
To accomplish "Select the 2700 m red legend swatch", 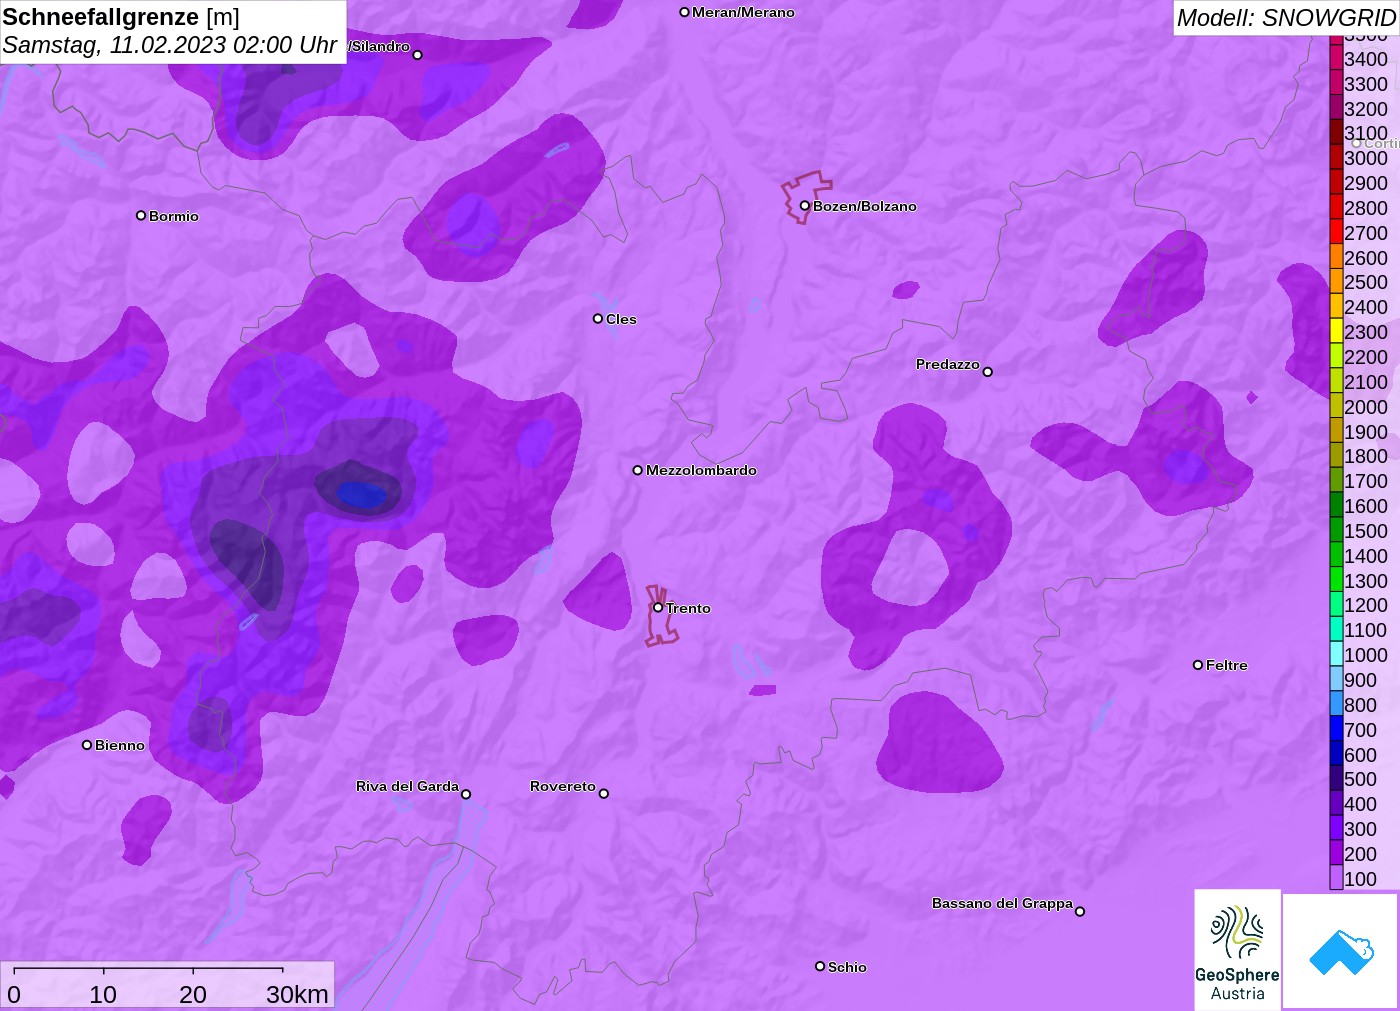I will (1336, 232).
